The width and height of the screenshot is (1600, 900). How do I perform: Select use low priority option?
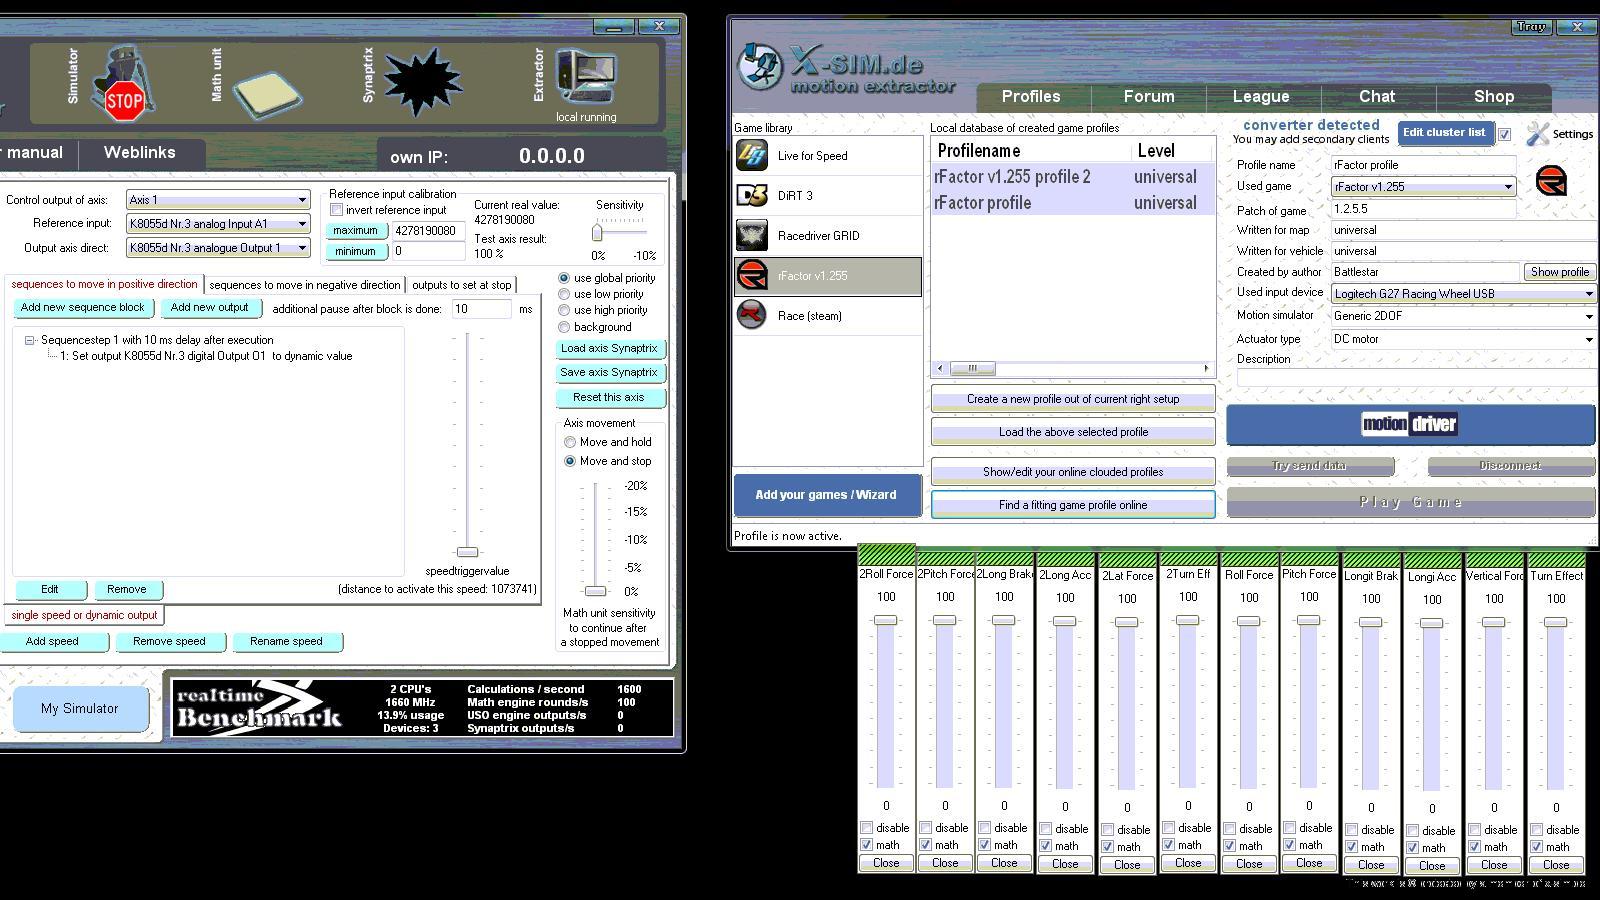pyautogui.click(x=564, y=294)
